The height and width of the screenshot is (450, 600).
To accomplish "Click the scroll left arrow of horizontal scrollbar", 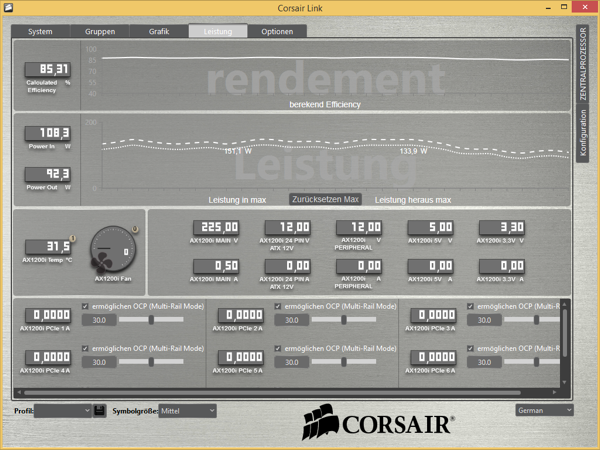I will pos(19,392).
